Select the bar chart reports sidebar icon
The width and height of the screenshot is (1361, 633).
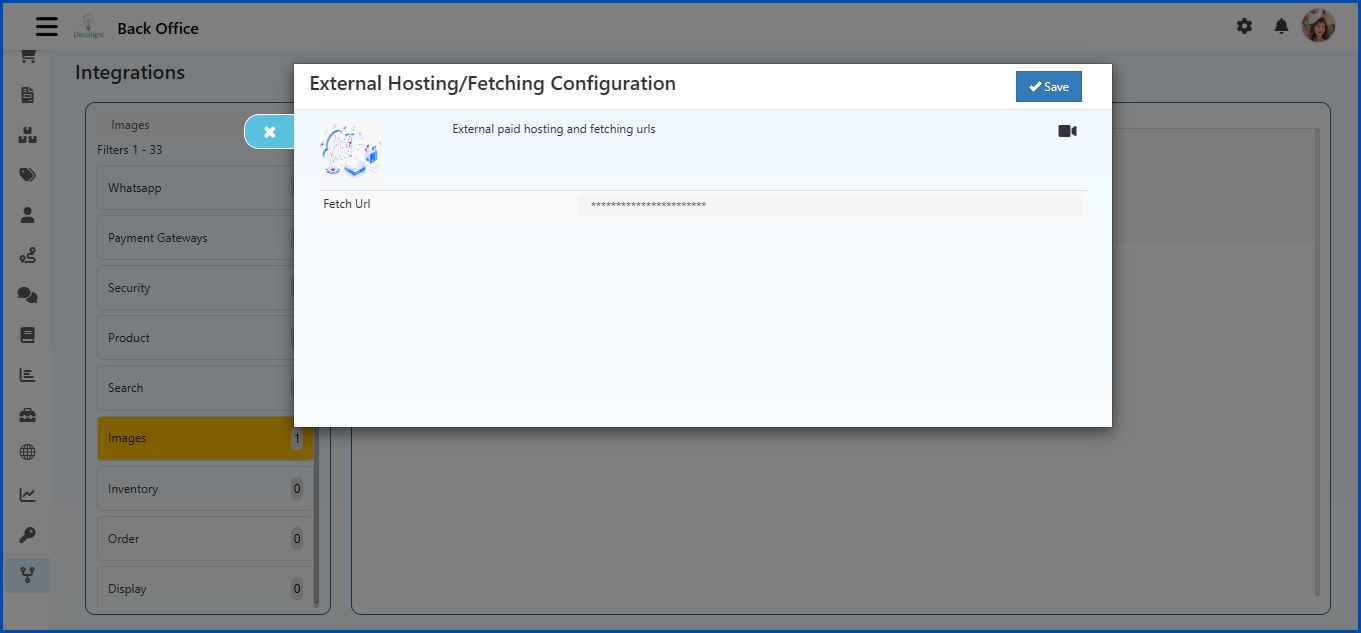(27, 374)
